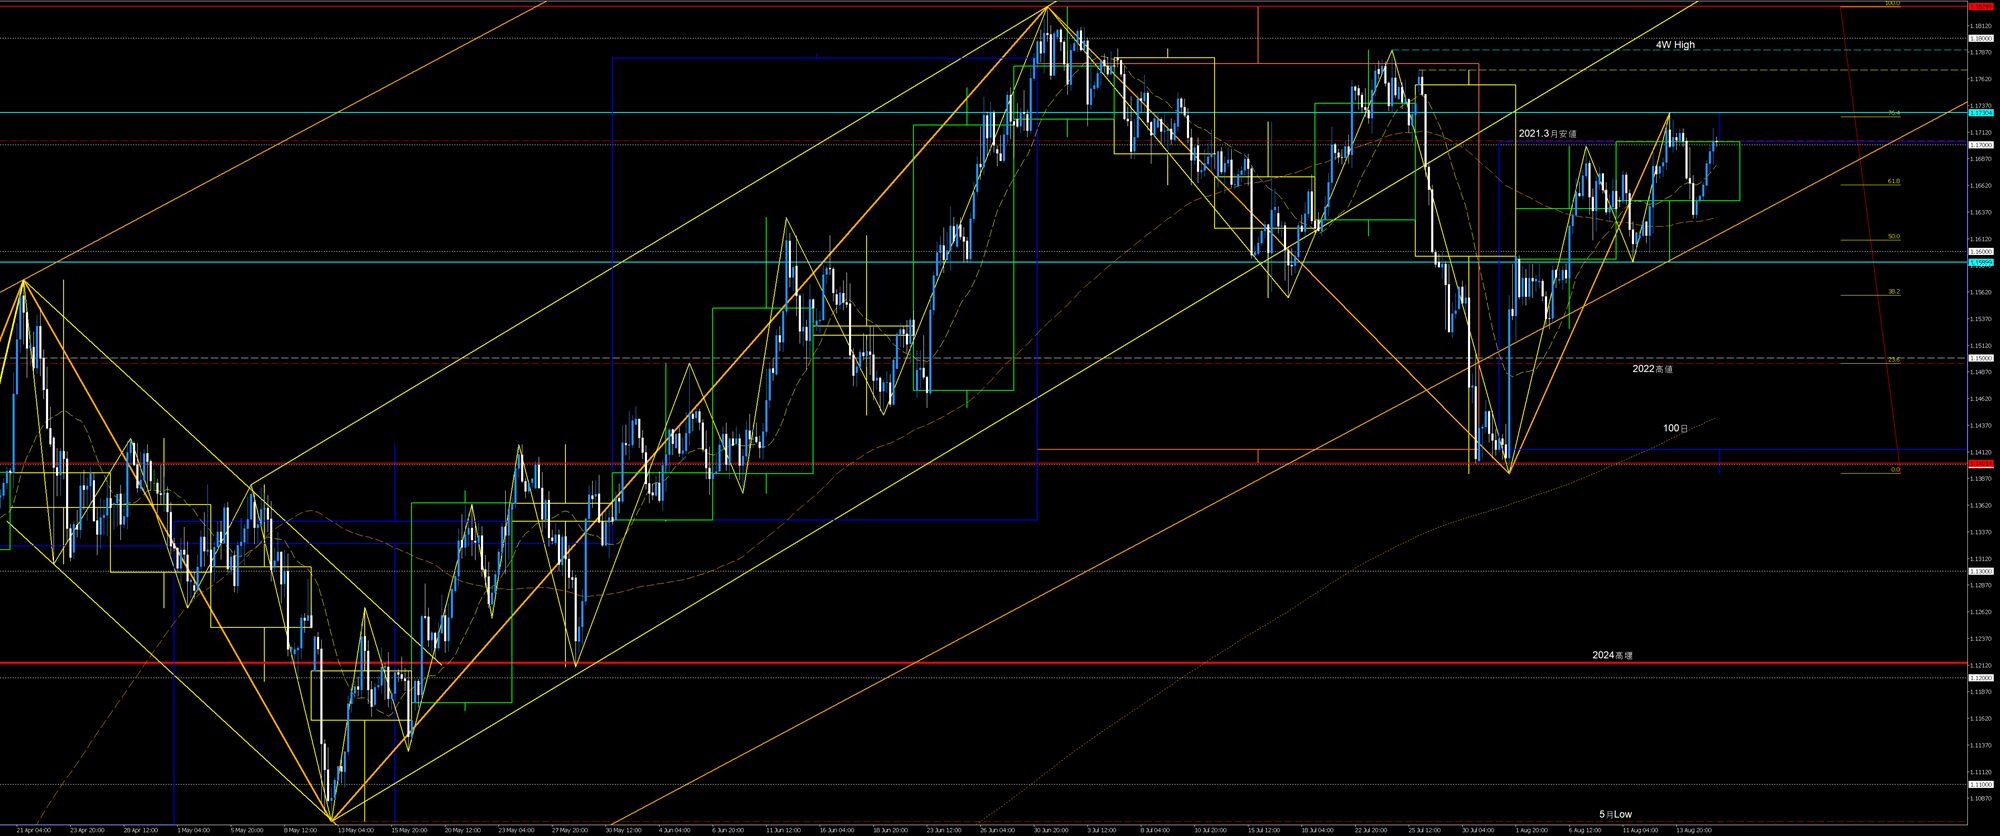Viewport: 2000px width, 836px height.
Task: Click the '13 May 04:00' time axis label
Action: point(356,830)
